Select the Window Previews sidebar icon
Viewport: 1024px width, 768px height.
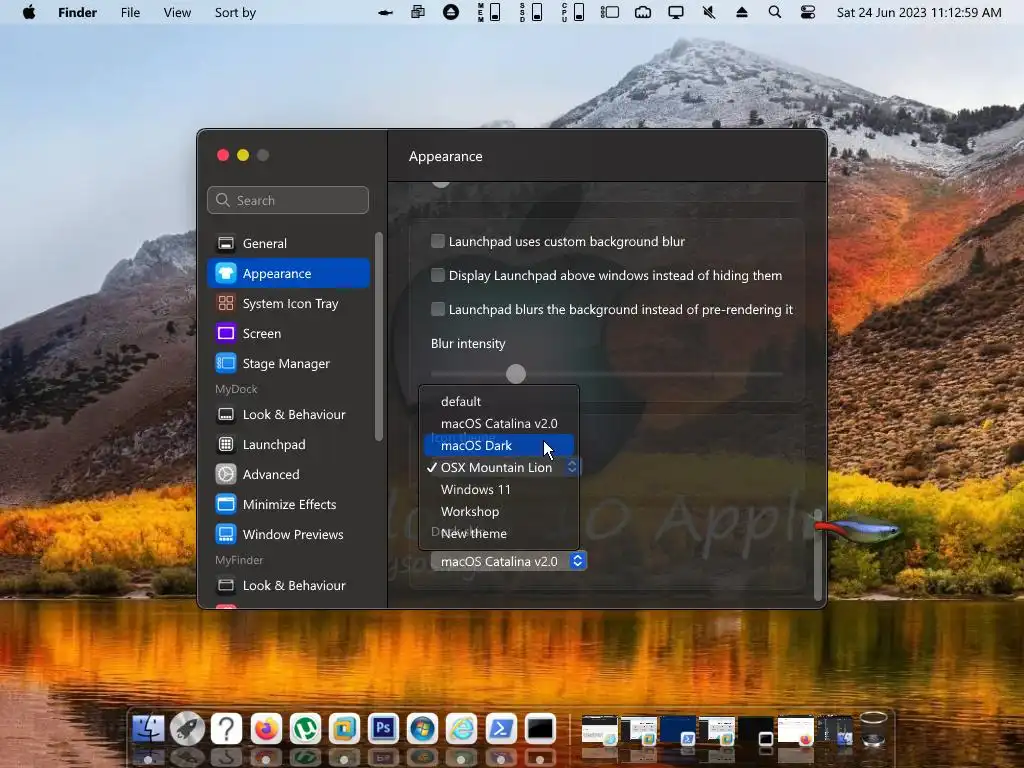226,534
